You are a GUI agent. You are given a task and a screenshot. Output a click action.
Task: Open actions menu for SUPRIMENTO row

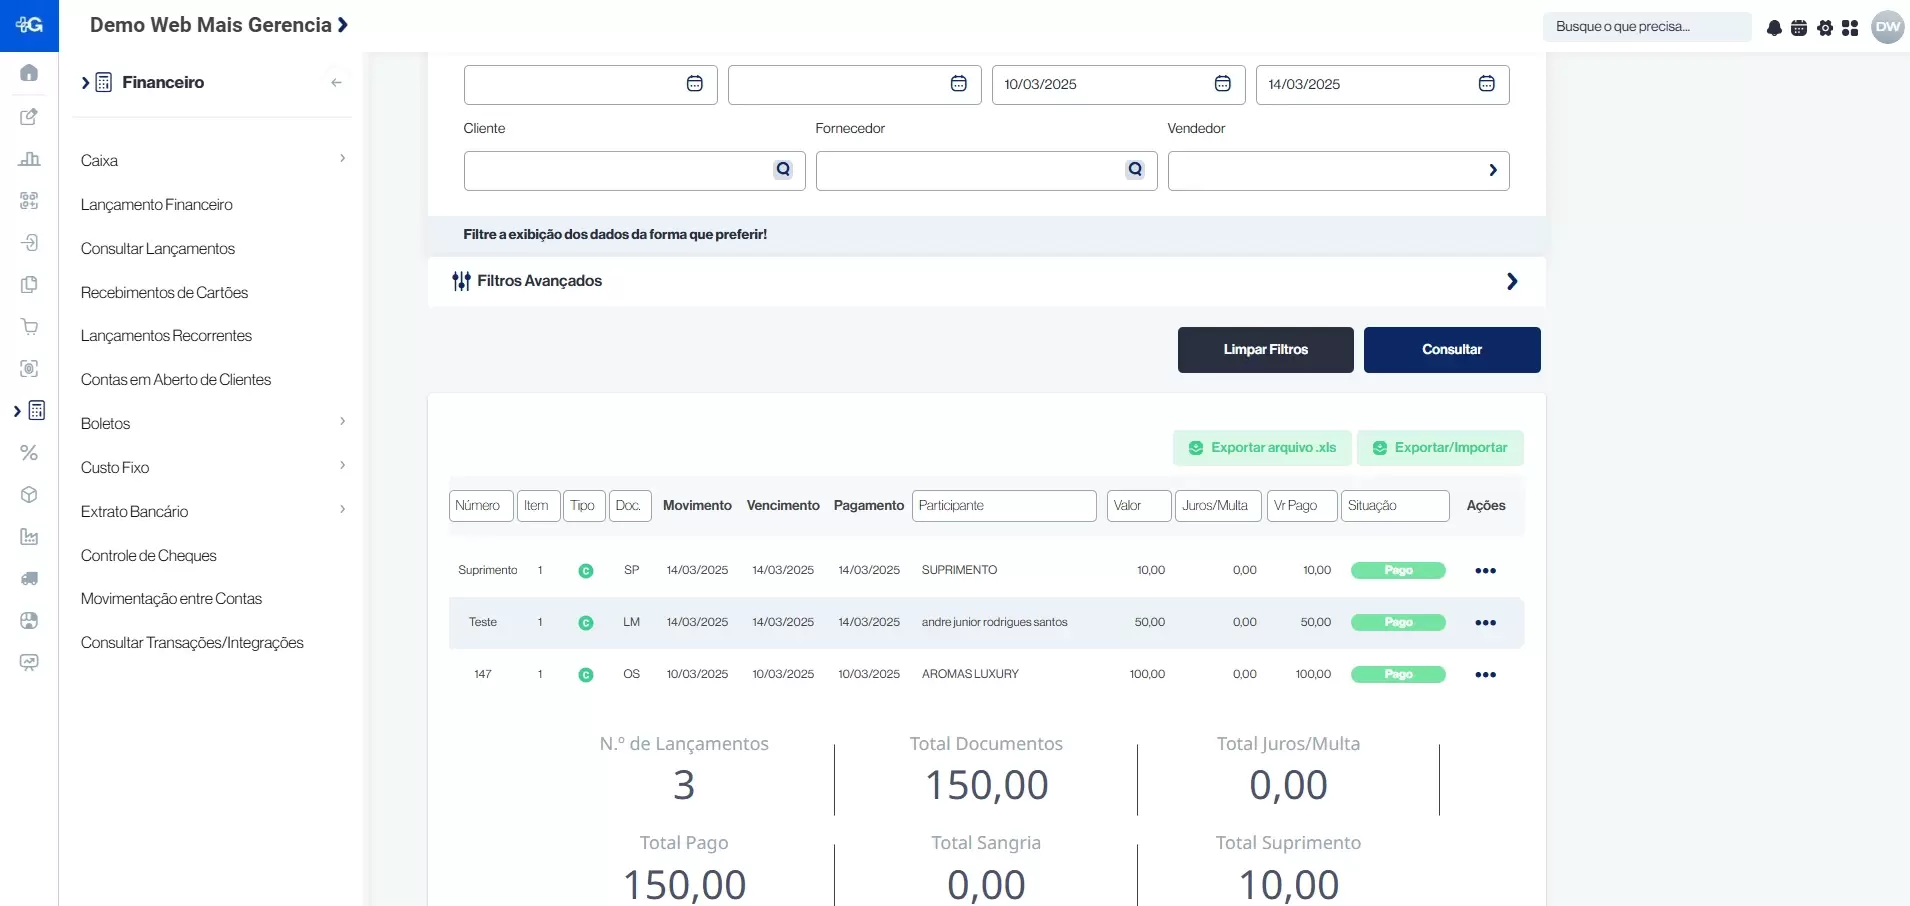1485,571
